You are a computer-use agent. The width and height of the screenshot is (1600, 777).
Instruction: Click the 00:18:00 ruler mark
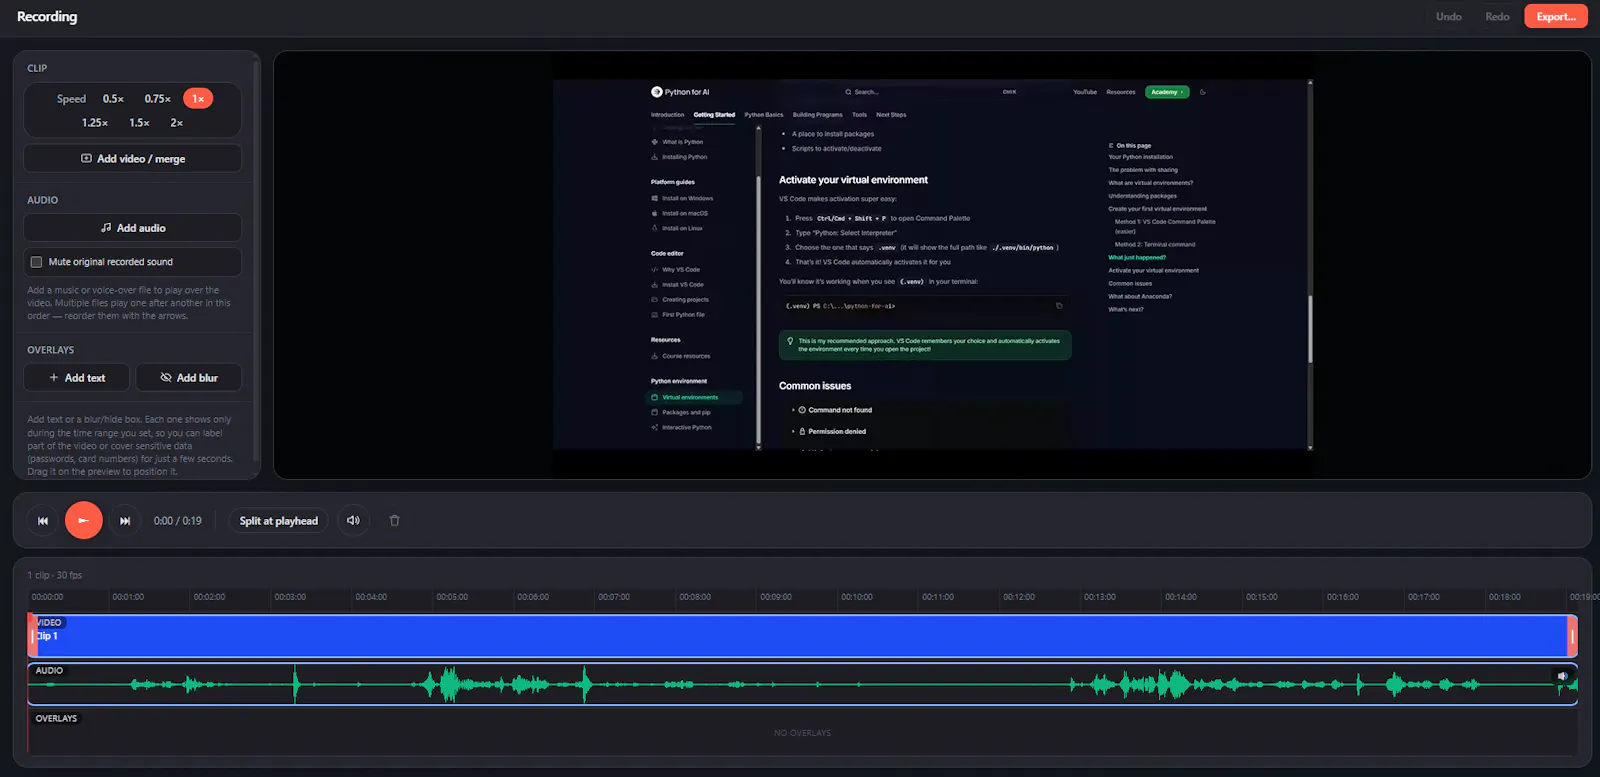(x=1505, y=597)
